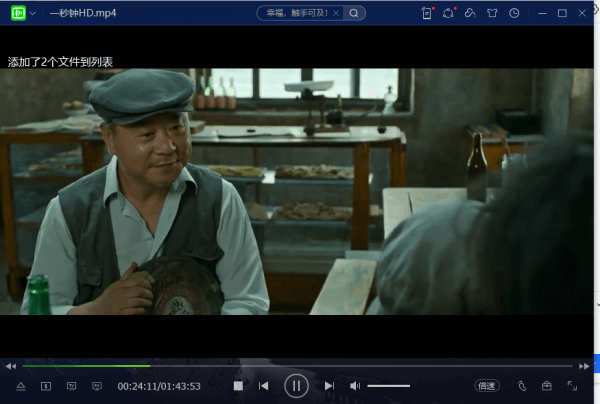The height and width of the screenshot is (404, 600).
Task: Click the boxed 1 icon in control bar
Action: tap(46, 386)
